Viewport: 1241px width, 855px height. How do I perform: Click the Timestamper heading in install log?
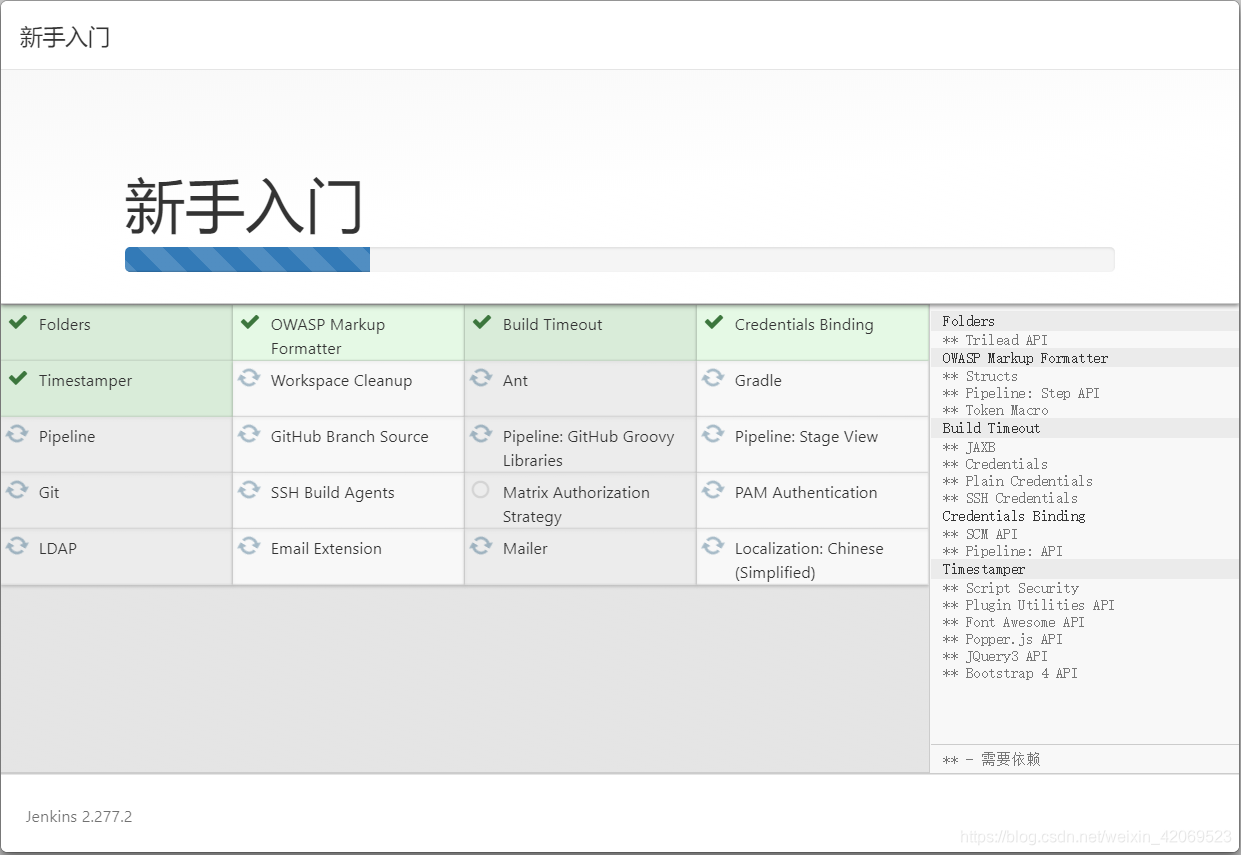coord(984,569)
